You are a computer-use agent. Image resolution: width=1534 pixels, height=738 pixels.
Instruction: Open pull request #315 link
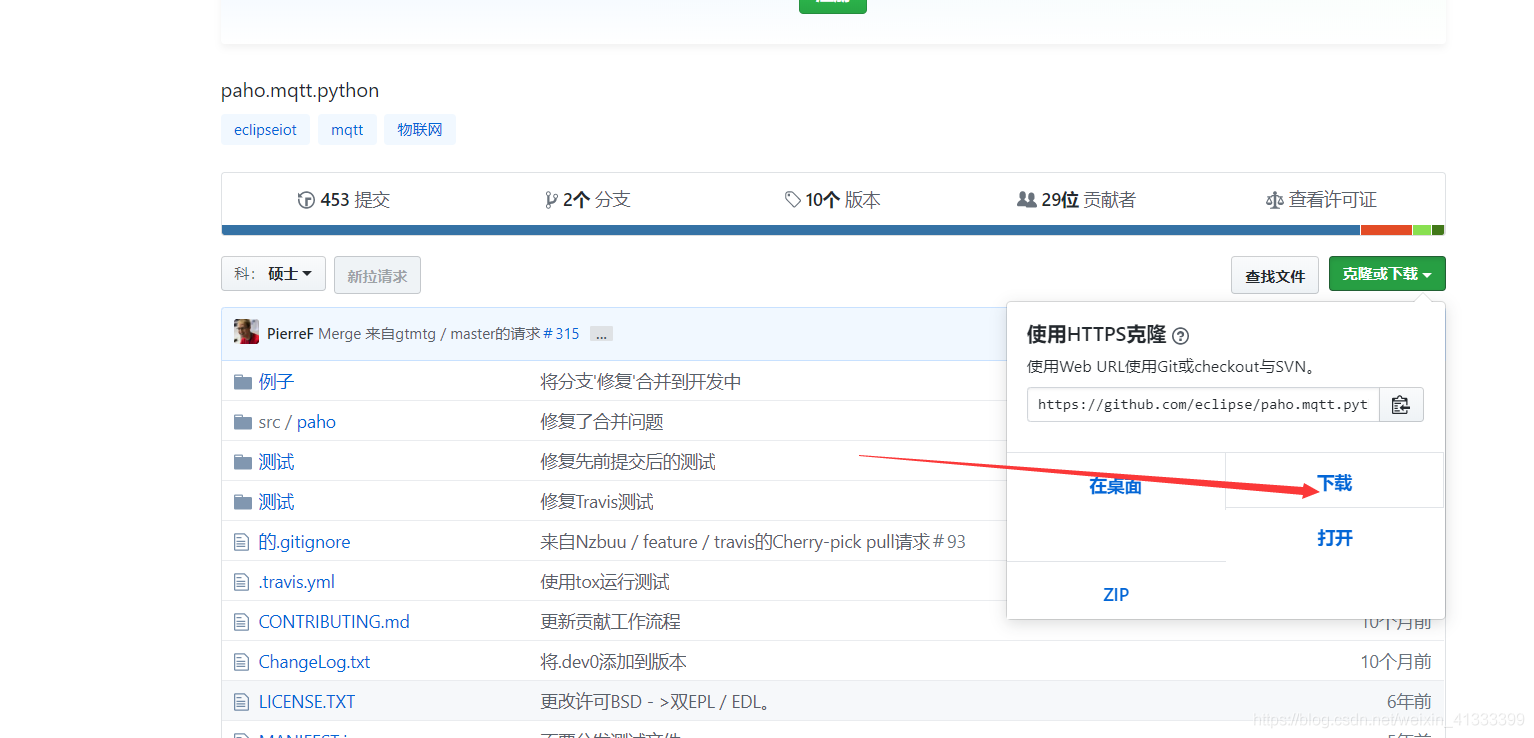click(x=561, y=334)
